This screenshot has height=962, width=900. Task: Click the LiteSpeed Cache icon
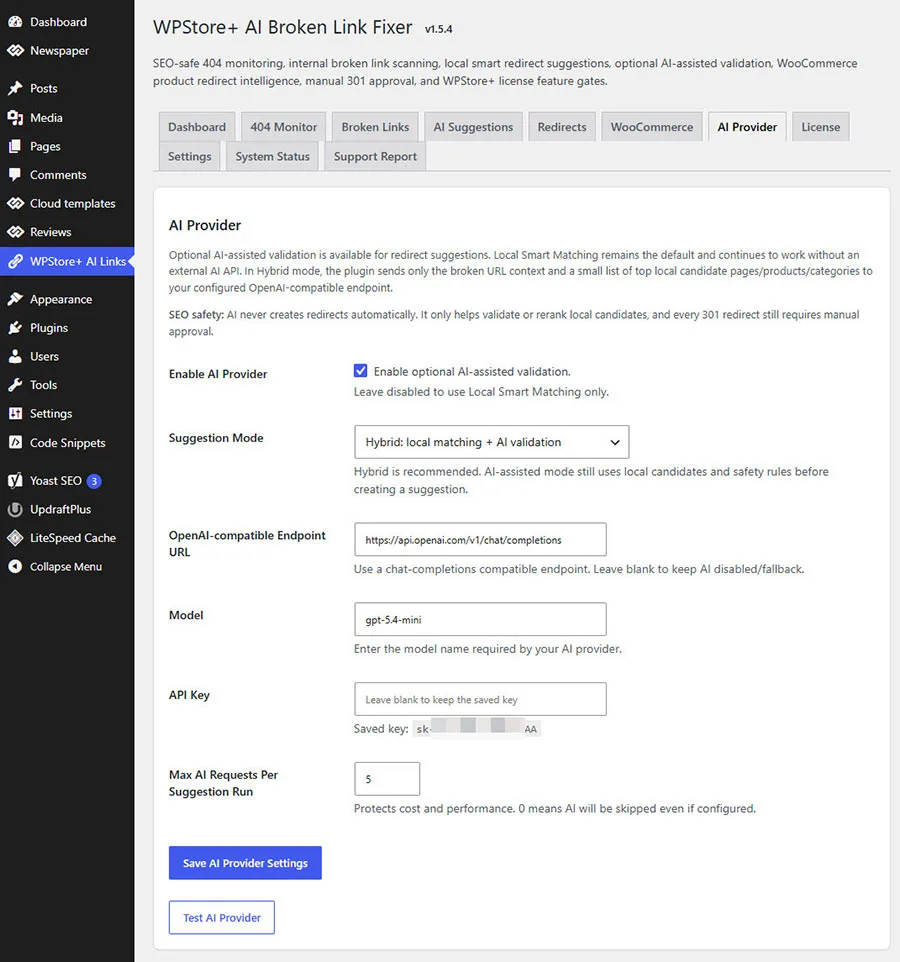click(x=15, y=538)
